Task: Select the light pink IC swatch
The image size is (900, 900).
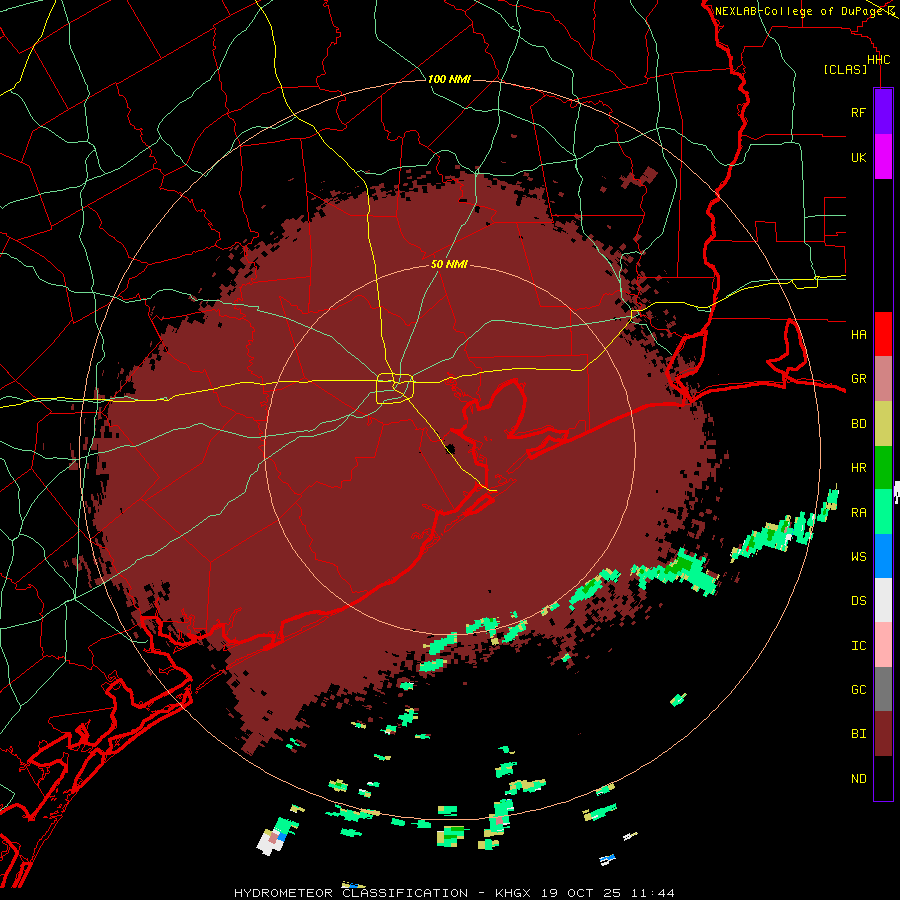Action: tap(883, 645)
